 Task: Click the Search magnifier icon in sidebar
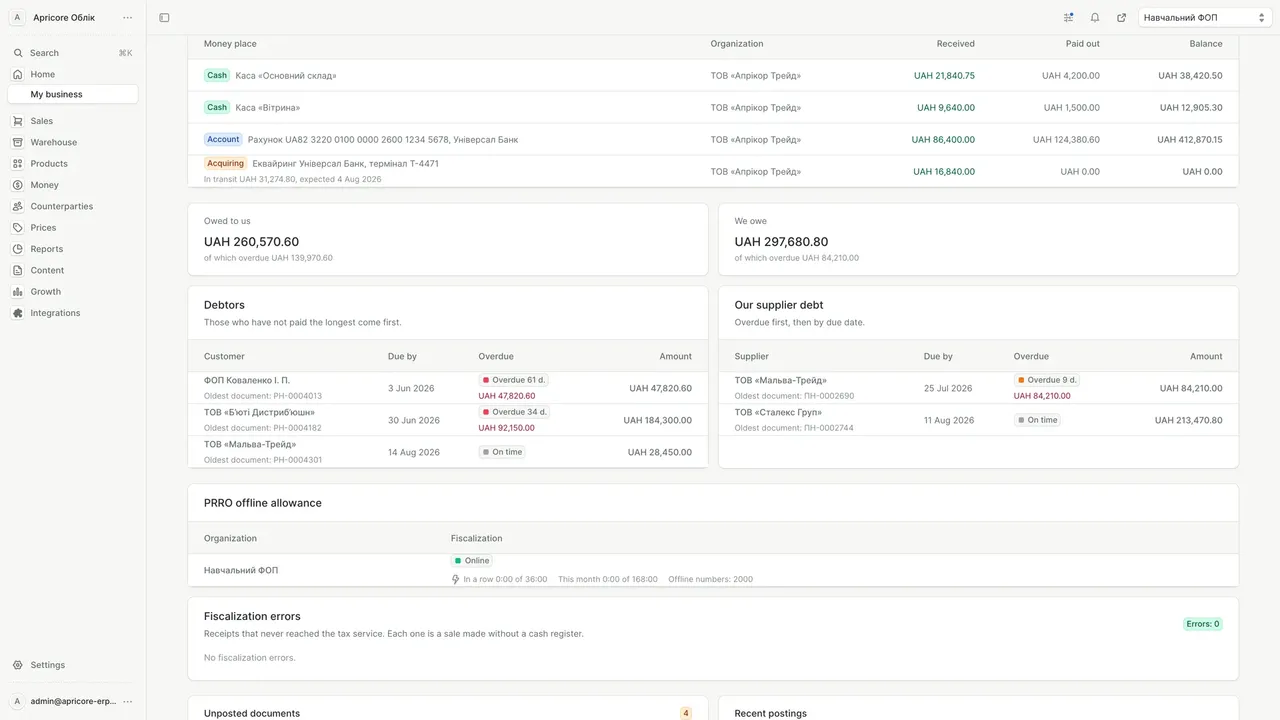[x=18, y=53]
